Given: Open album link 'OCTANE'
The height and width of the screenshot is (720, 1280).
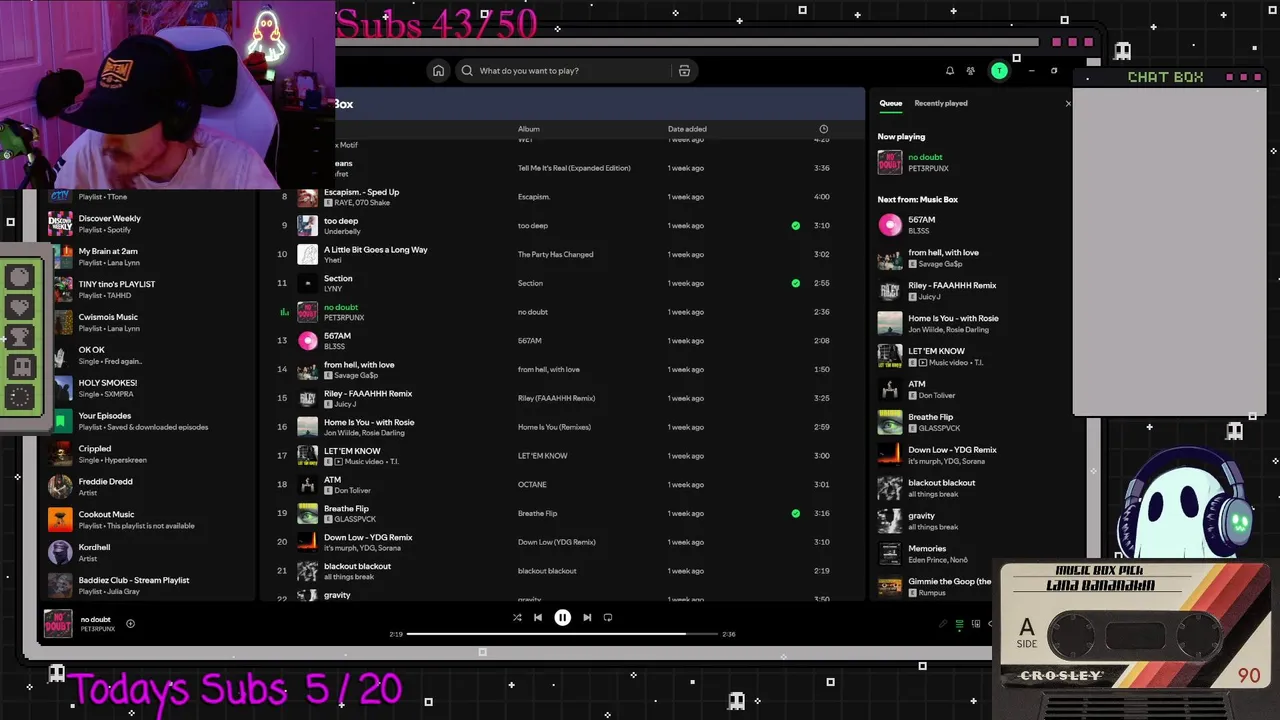Looking at the screenshot, I should point(532,485).
